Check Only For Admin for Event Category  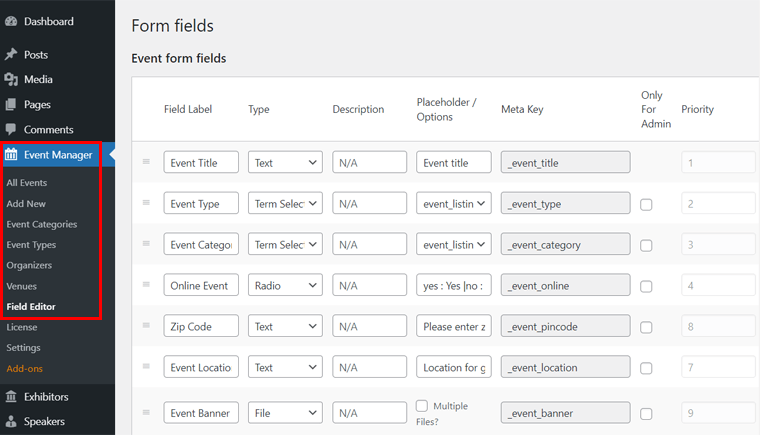[646, 245]
